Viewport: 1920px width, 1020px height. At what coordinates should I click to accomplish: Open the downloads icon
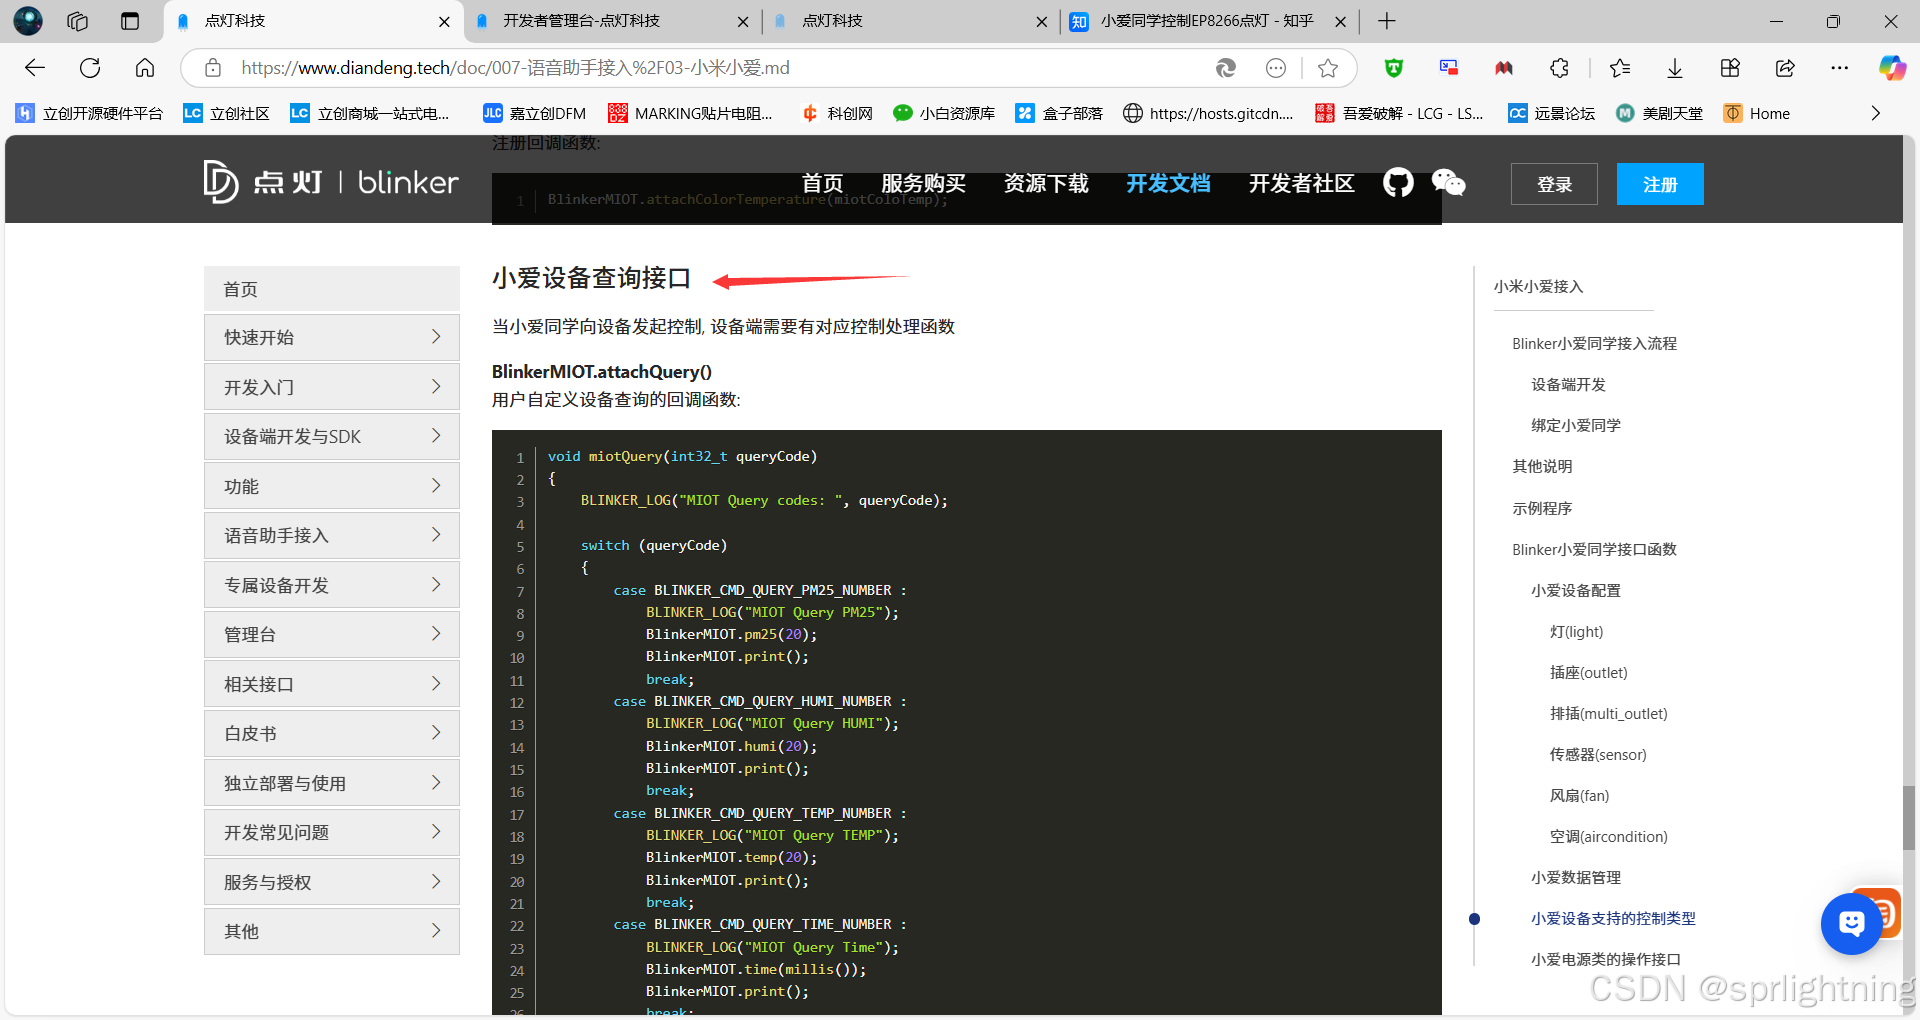point(1675,68)
